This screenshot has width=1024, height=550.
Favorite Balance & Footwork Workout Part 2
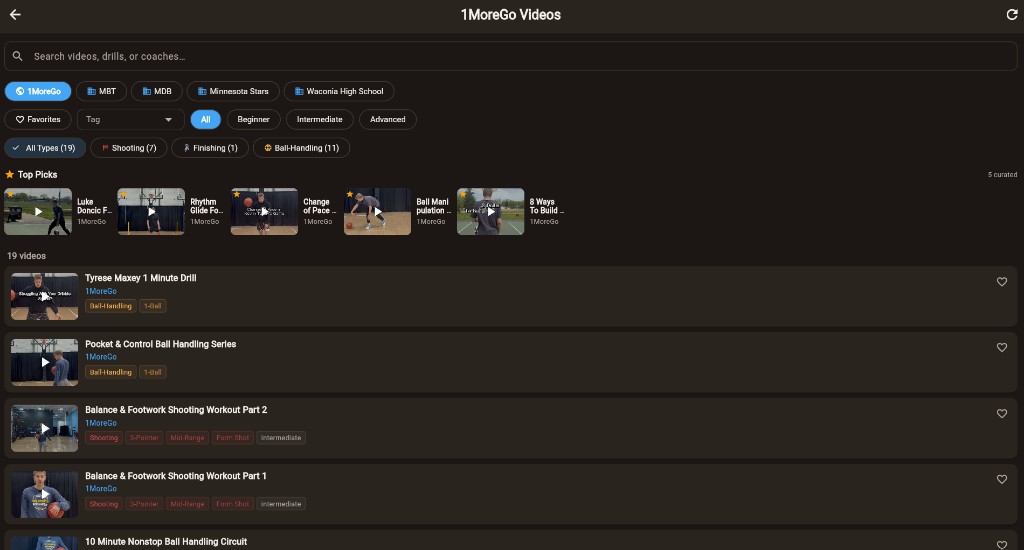[1002, 413]
